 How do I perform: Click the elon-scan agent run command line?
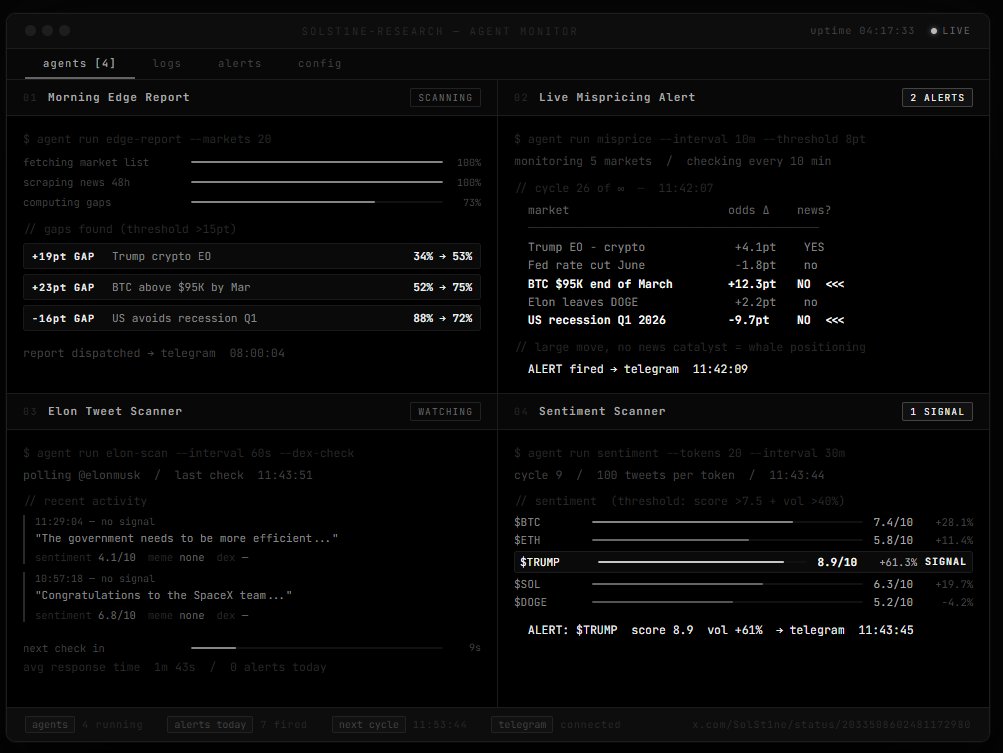coord(189,453)
